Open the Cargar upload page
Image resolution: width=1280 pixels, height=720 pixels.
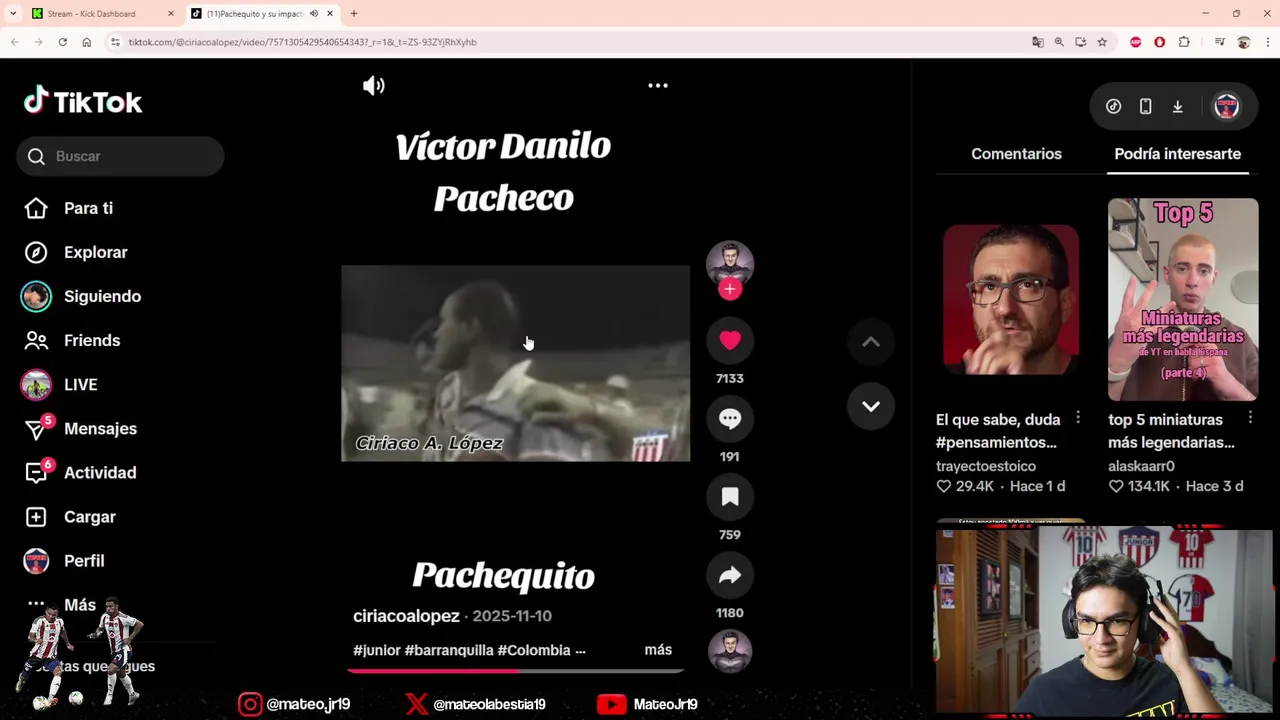(90, 516)
